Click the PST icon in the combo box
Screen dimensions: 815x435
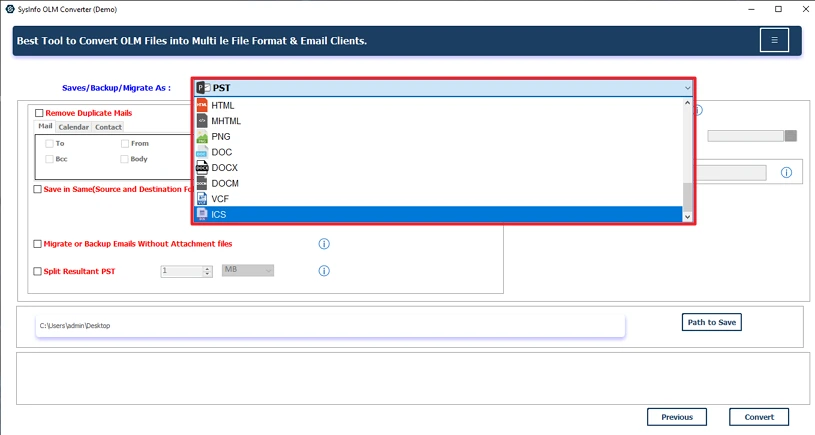pyautogui.click(x=203, y=88)
